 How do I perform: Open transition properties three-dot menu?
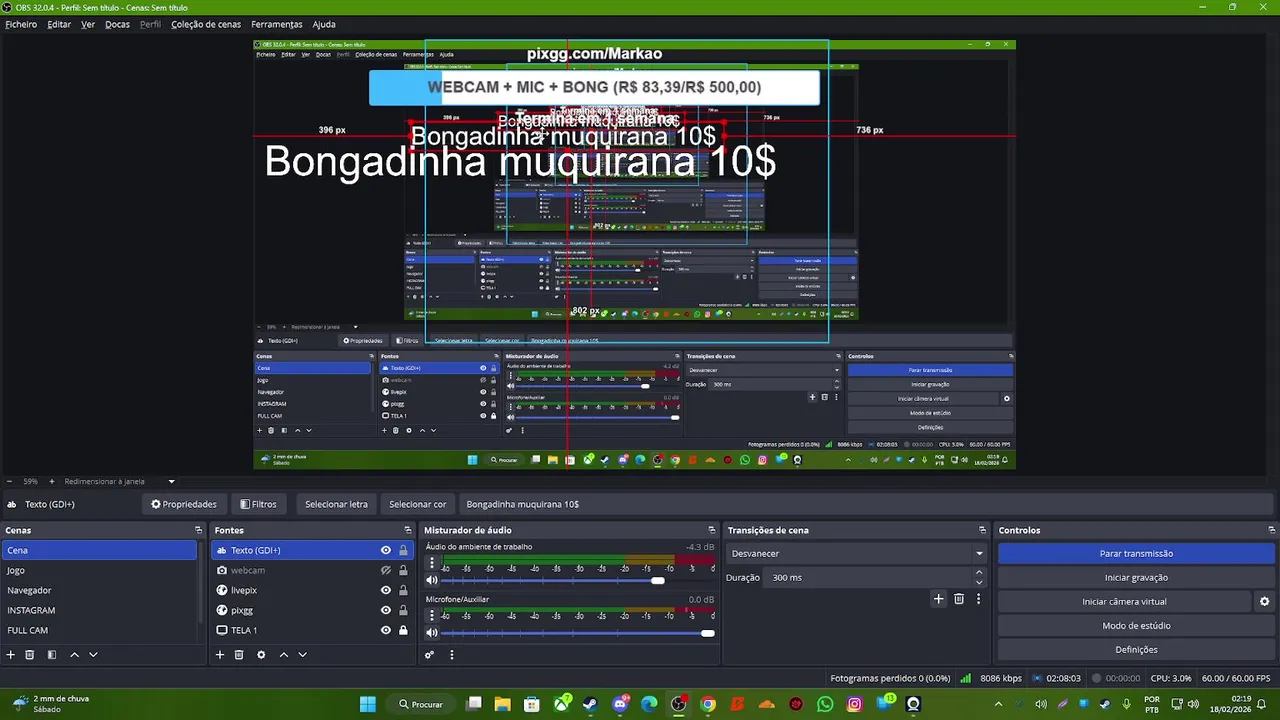pos(978,599)
